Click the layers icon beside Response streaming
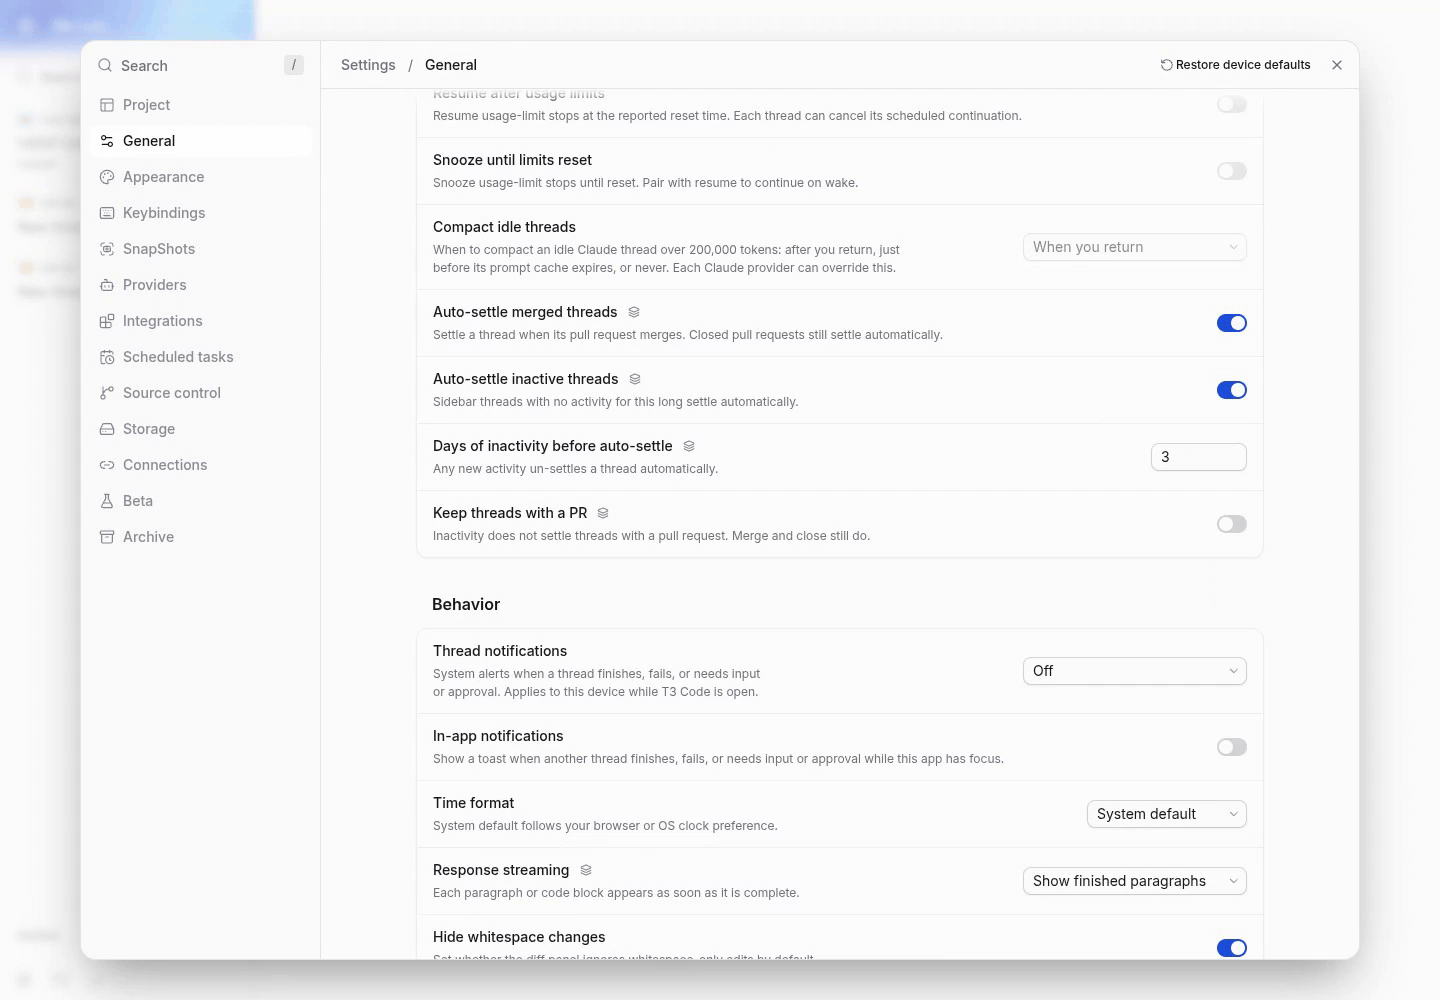1440x1000 pixels. coord(586,870)
